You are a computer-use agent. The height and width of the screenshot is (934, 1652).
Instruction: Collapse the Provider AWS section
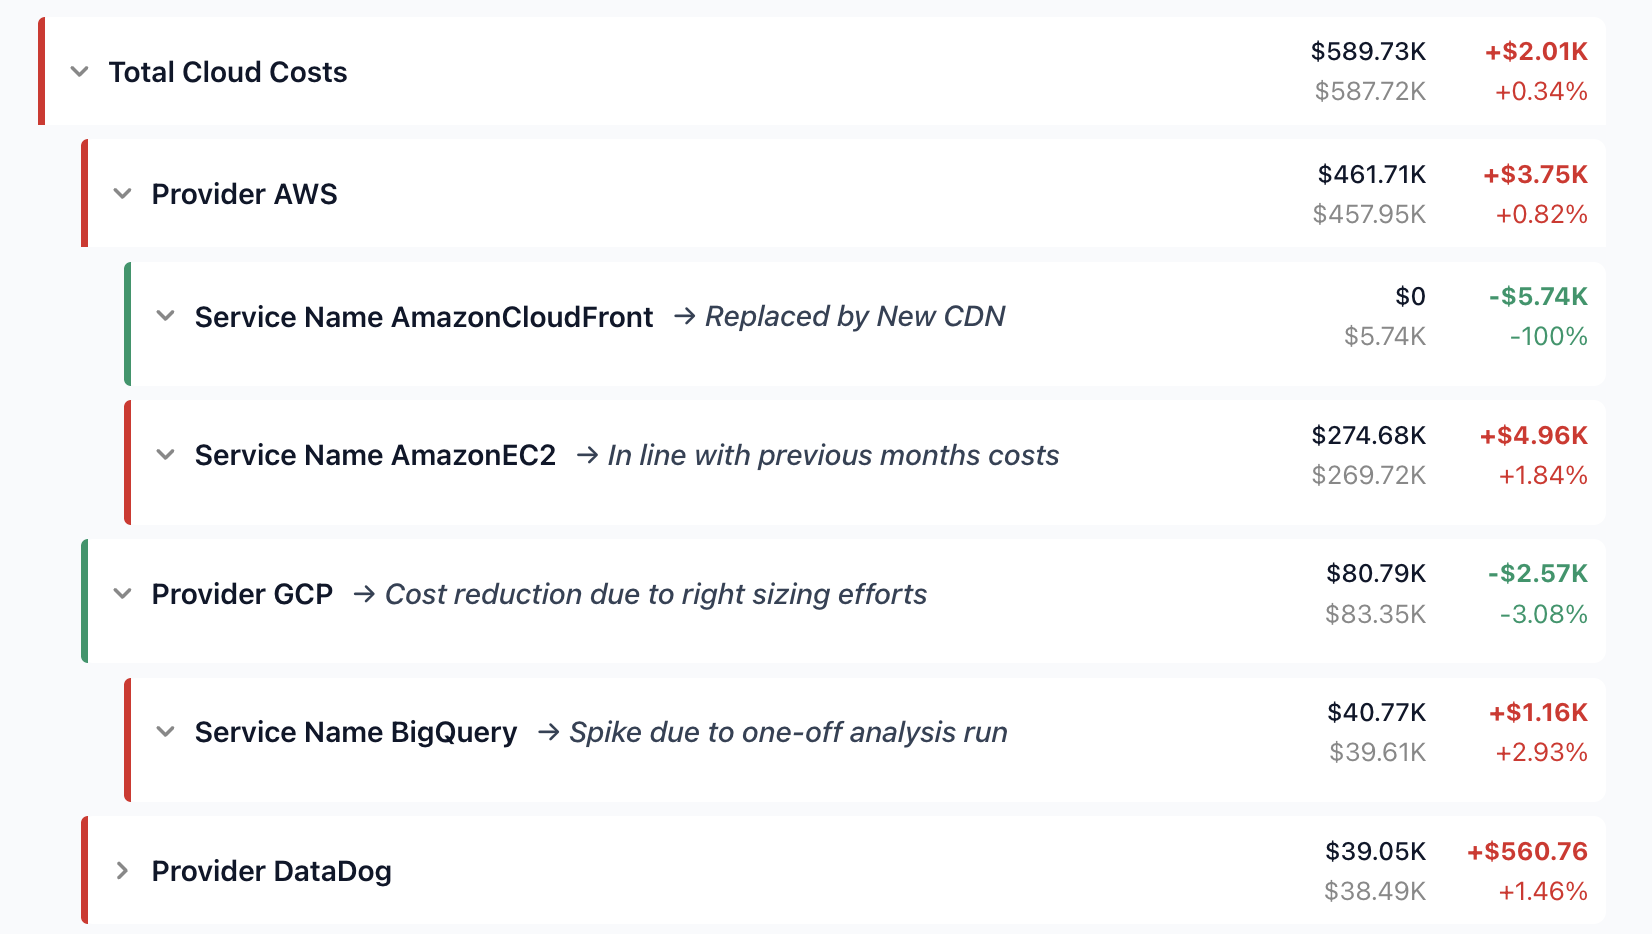coord(122,193)
